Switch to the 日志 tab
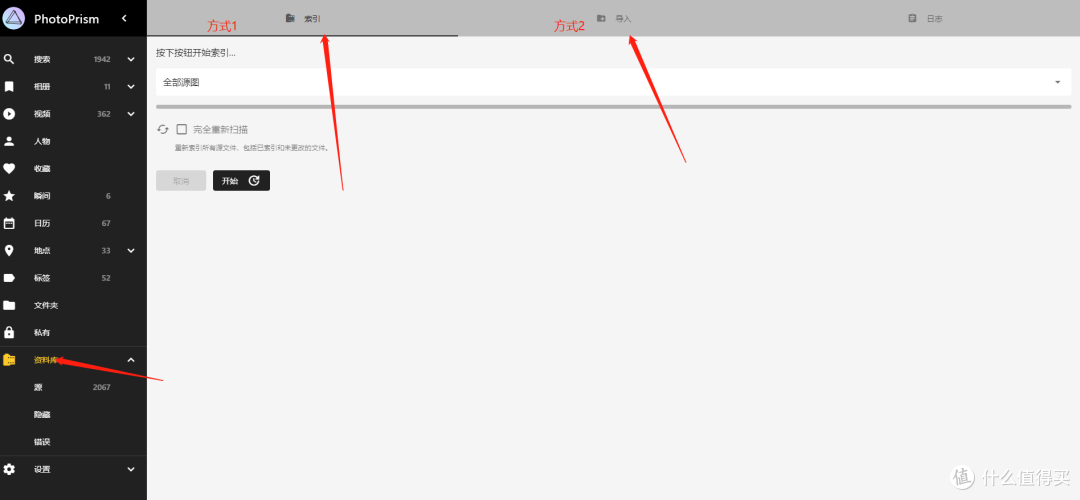This screenshot has height=500, width=1080. tap(925, 19)
